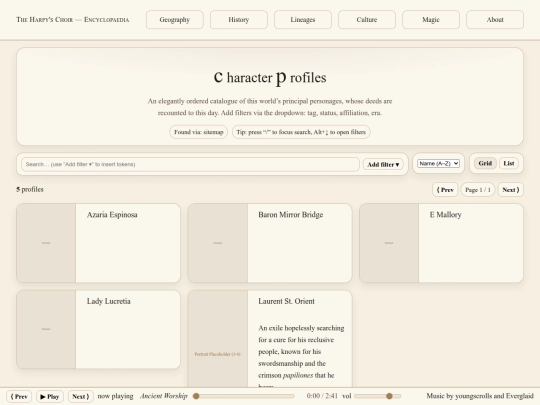The image size is (540, 405).
Task: Click the Found via: sitemap chip
Action: 199,132
